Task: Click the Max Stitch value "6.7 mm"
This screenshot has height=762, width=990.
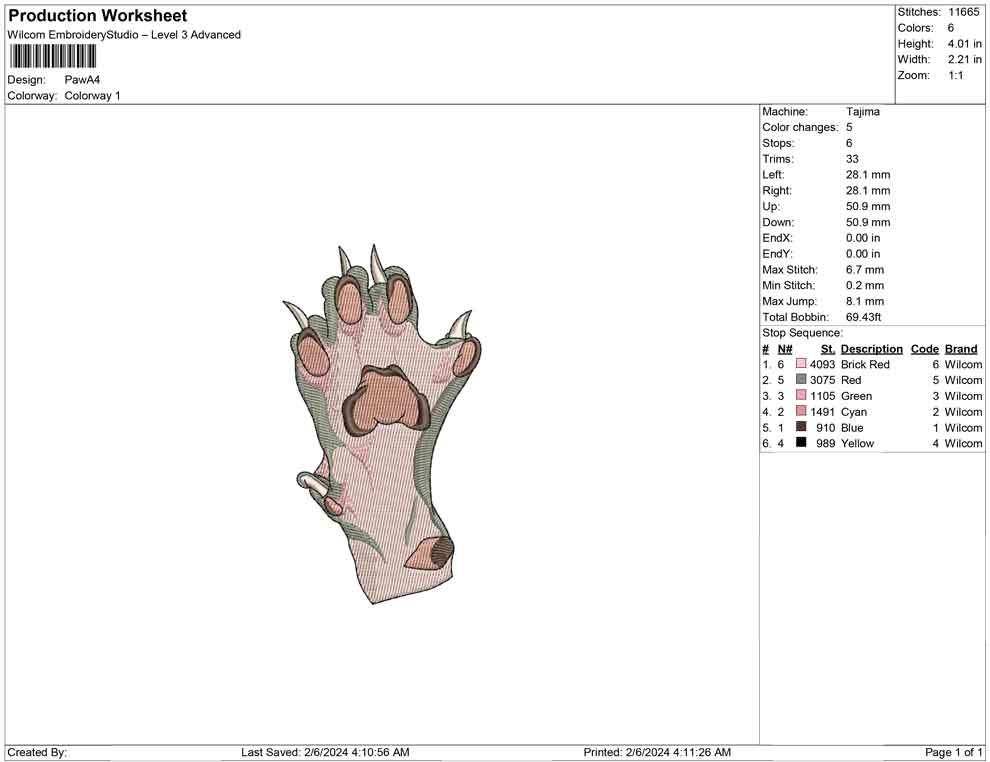Action: click(864, 270)
